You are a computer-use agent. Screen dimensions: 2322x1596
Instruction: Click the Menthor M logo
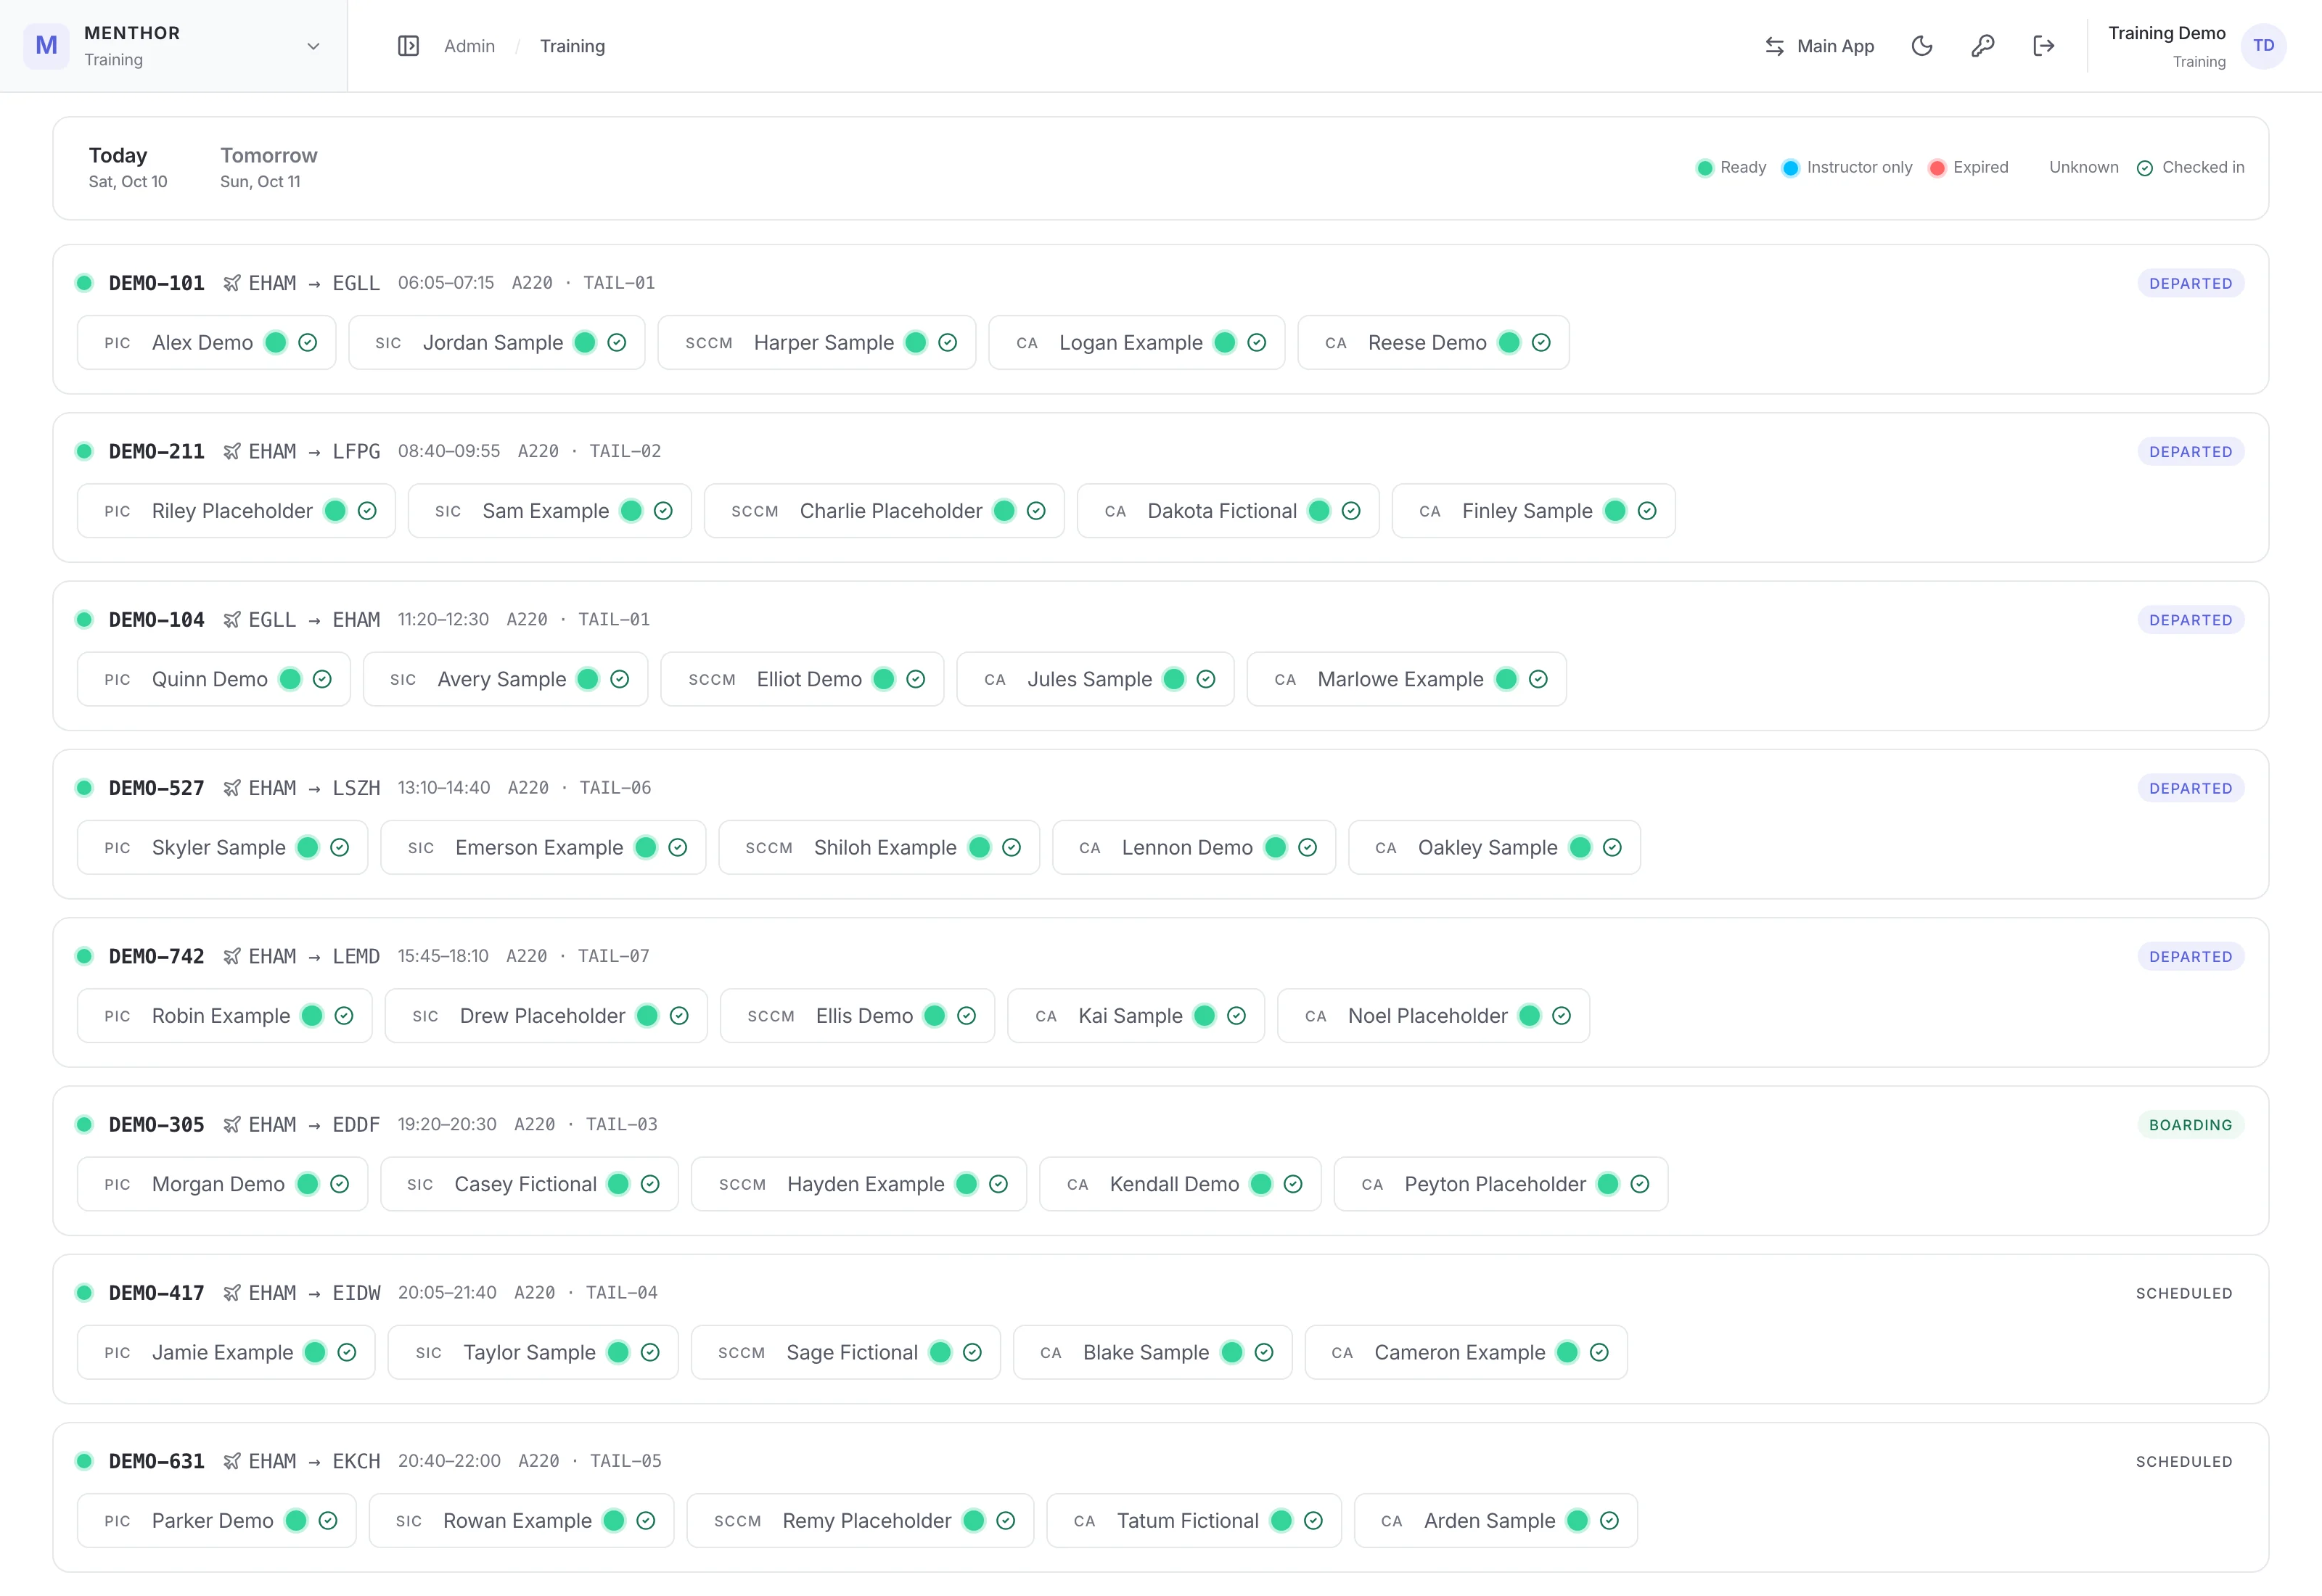pyautogui.click(x=46, y=46)
